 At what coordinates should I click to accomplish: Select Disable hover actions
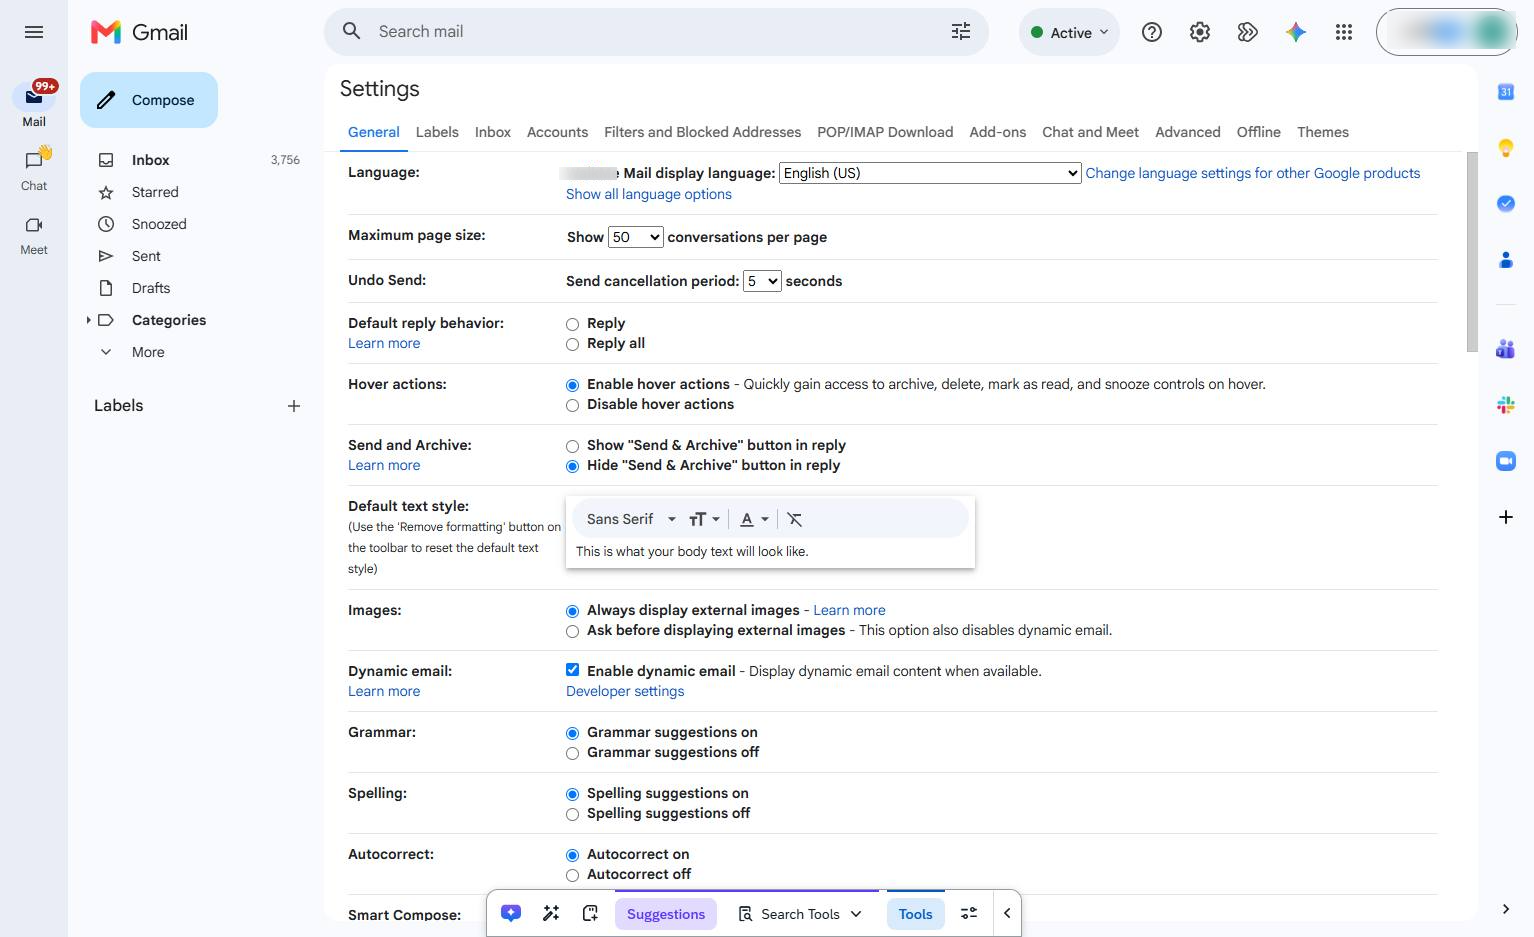coord(572,405)
